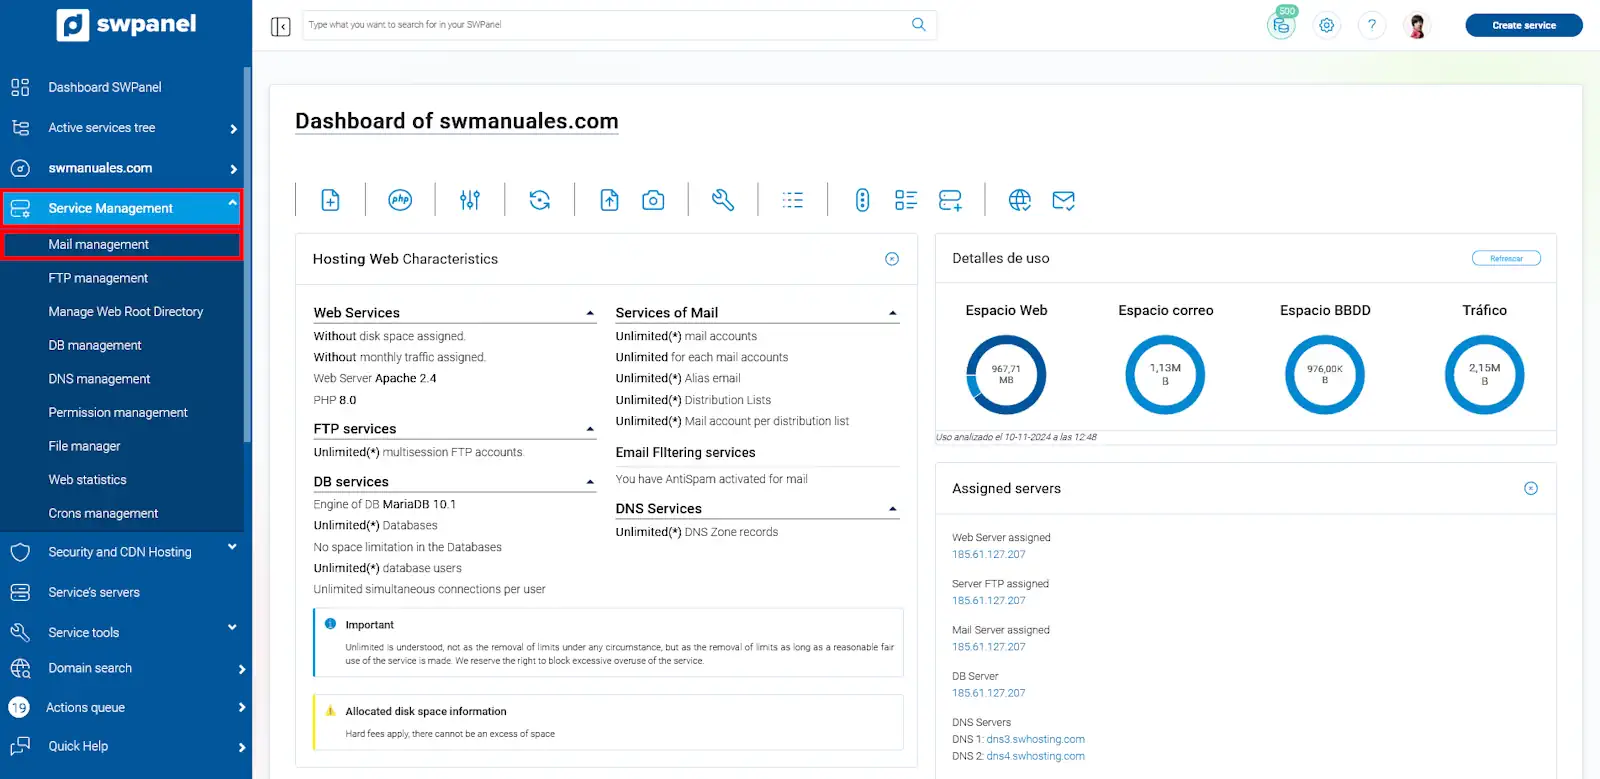Open the help question mark icon
Image resolution: width=1600 pixels, height=779 pixels.
pyautogui.click(x=1371, y=26)
